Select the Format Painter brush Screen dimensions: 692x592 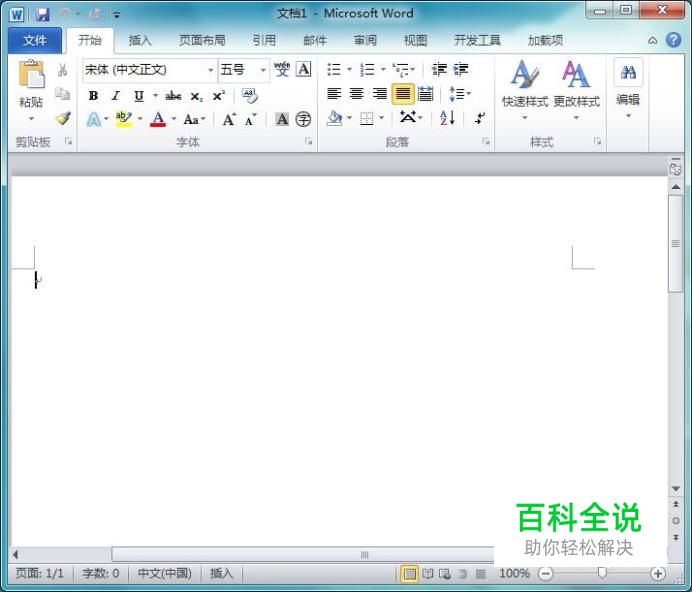click(x=63, y=118)
